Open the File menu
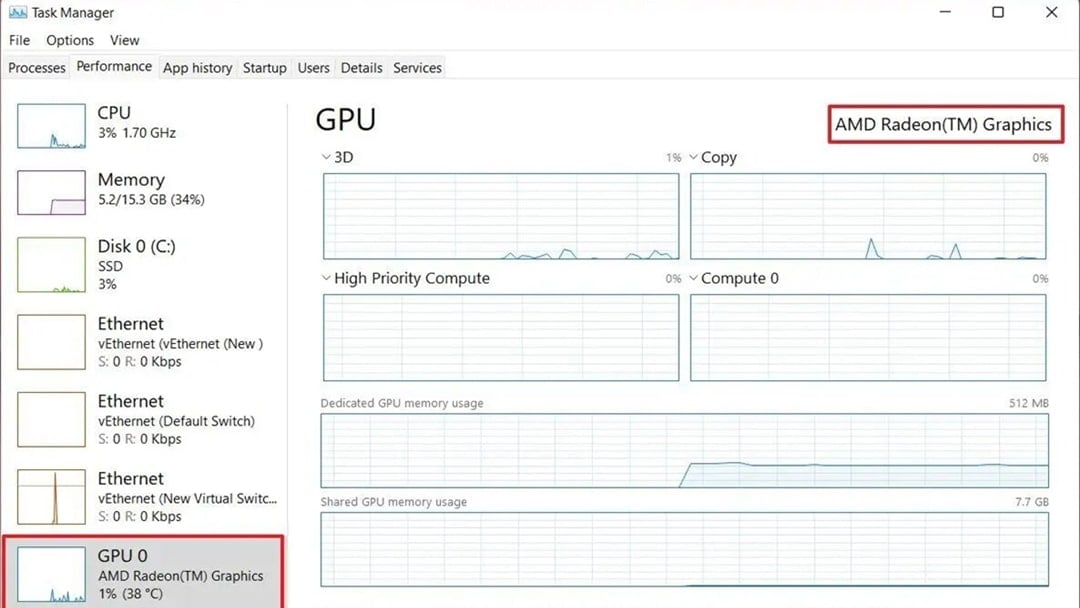Image resolution: width=1080 pixels, height=608 pixels. click(19, 40)
